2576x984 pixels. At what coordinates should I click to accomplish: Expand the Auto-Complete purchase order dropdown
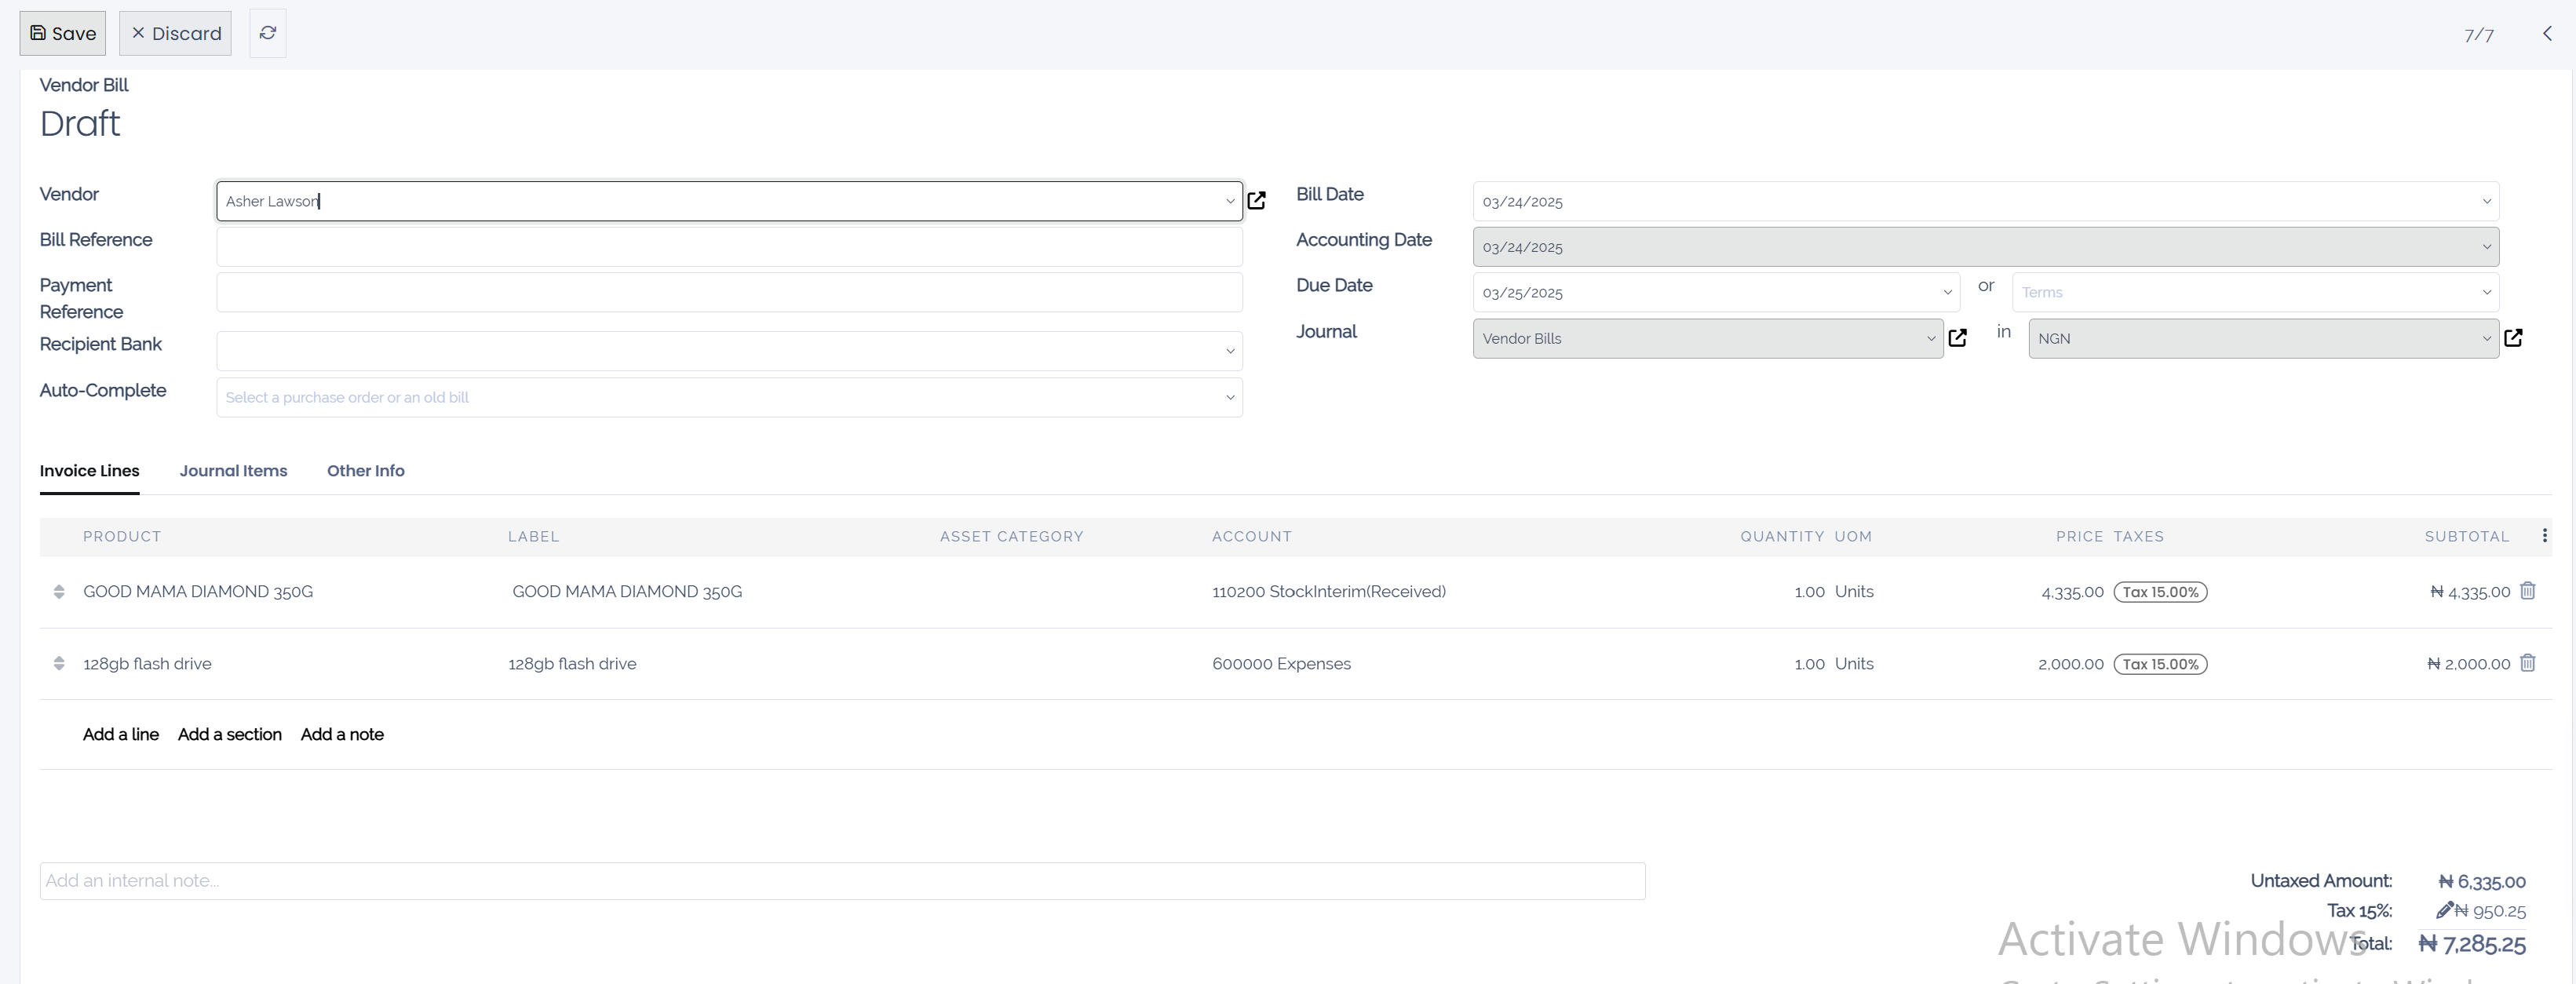1229,397
